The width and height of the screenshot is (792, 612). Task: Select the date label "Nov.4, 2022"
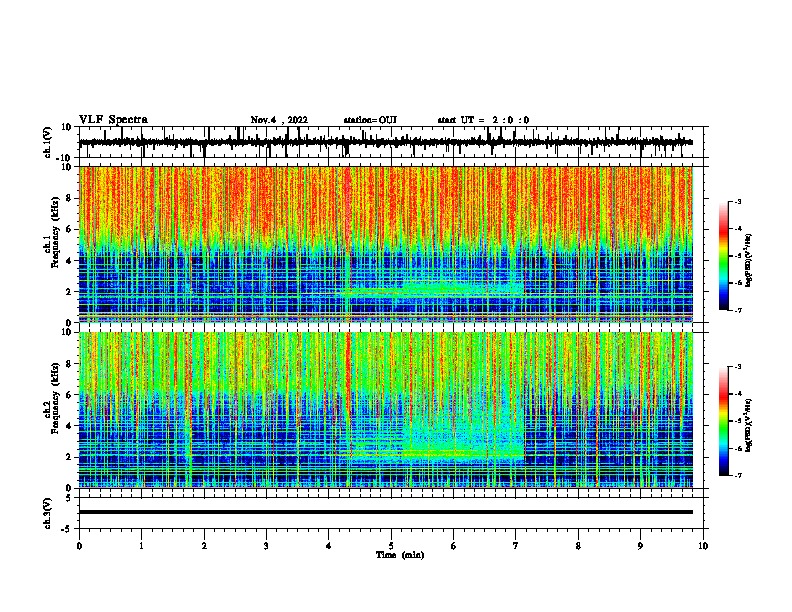pyautogui.click(x=279, y=120)
